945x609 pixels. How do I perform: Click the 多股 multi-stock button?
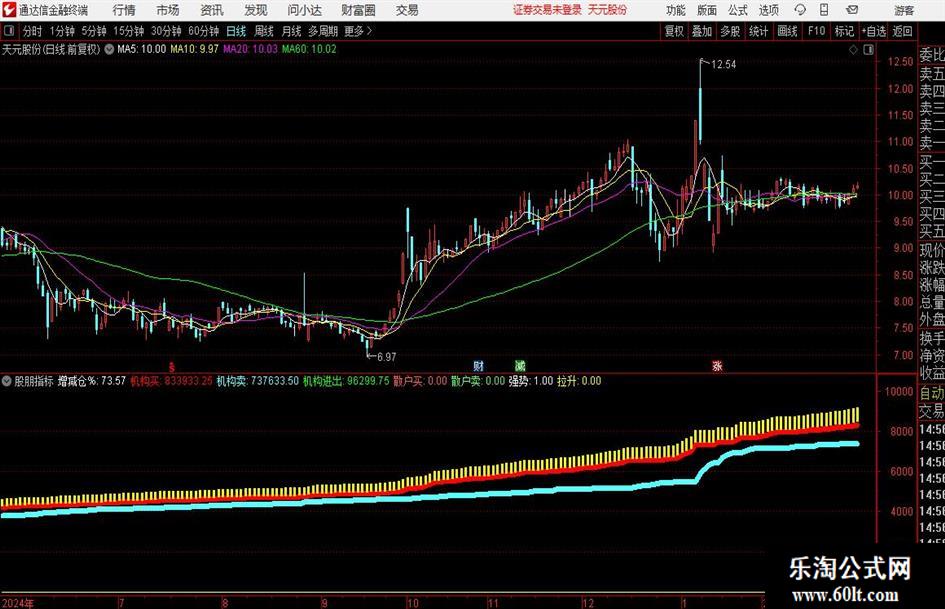coord(730,31)
